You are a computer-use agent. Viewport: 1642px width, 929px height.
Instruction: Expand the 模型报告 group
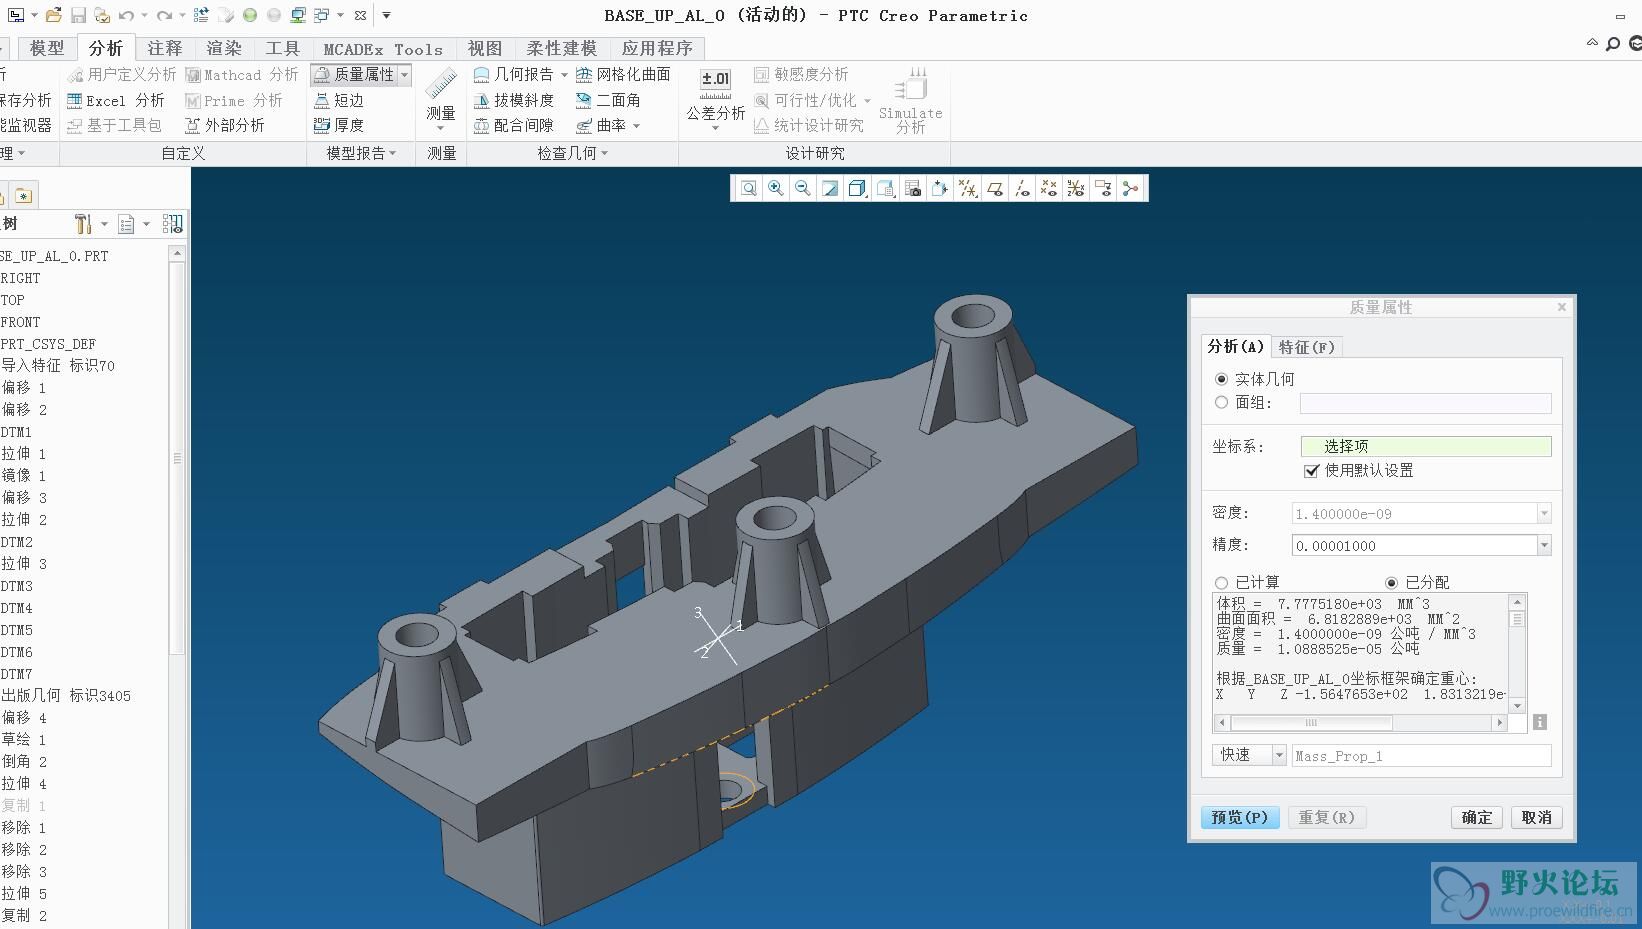[361, 153]
